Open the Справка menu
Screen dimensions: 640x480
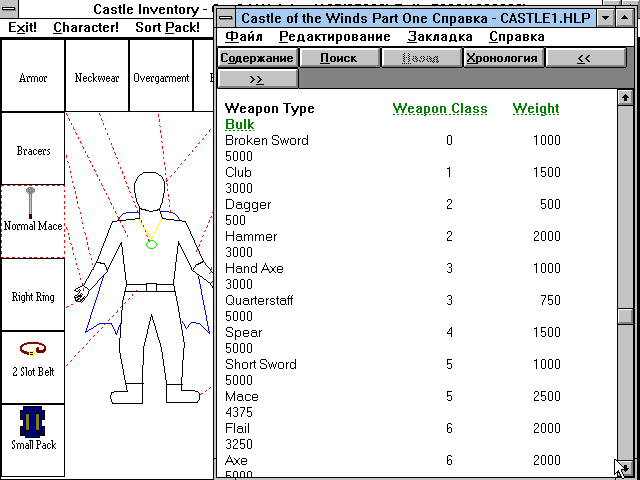click(x=517, y=37)
